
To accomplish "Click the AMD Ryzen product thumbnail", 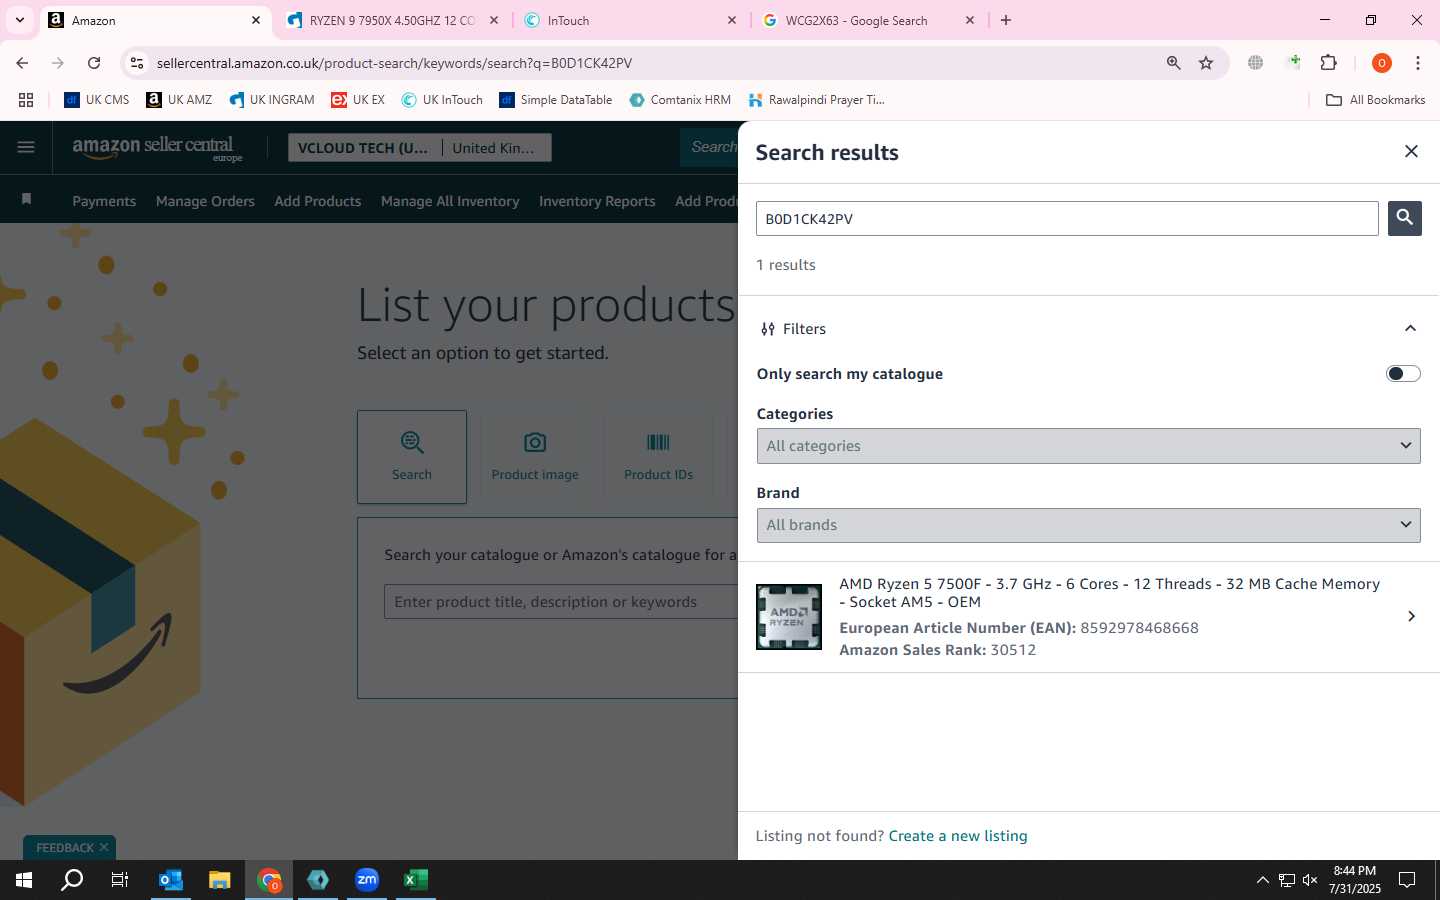I will click(788, 617).
